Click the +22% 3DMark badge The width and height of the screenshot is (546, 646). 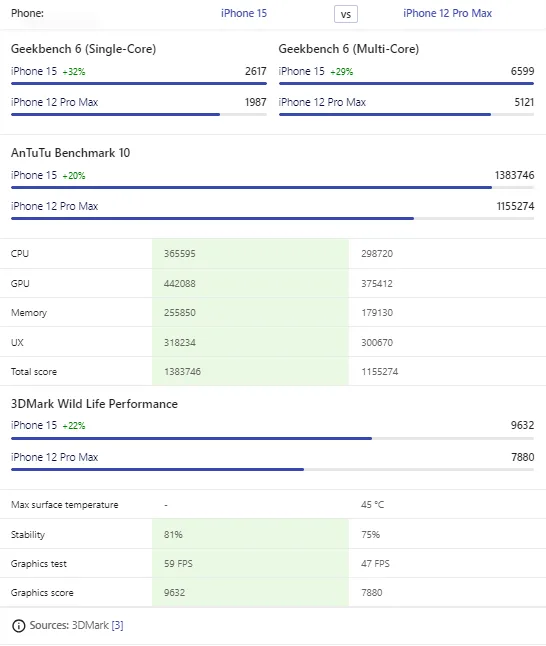coord(74,426)
